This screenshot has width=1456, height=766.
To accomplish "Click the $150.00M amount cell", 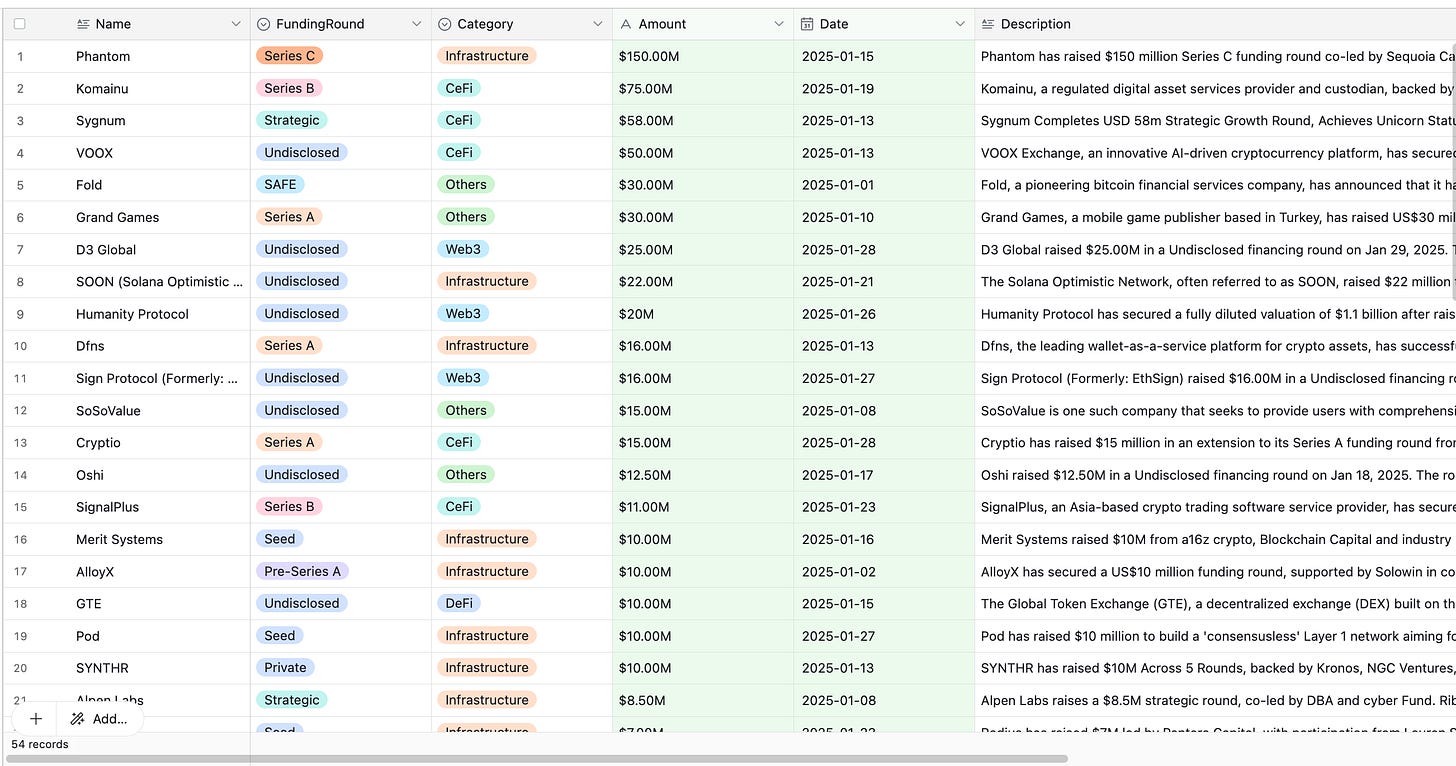I will (703, 56).
